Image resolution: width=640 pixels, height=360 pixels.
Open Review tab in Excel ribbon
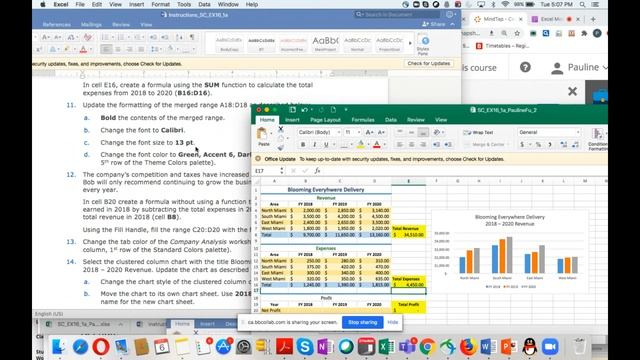pos(416,120)
